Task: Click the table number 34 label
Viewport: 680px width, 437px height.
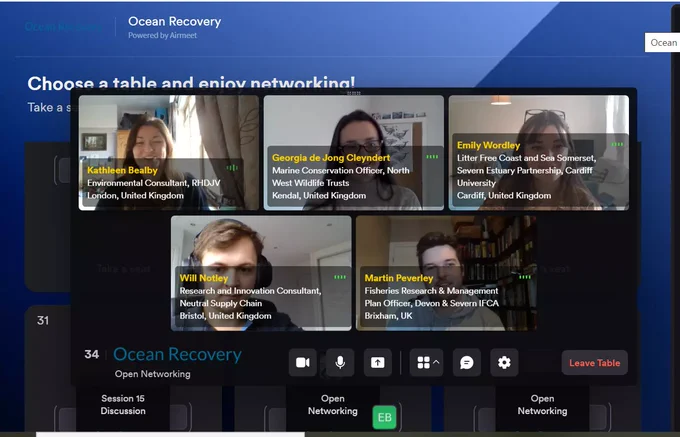Action: pos(92,354)
